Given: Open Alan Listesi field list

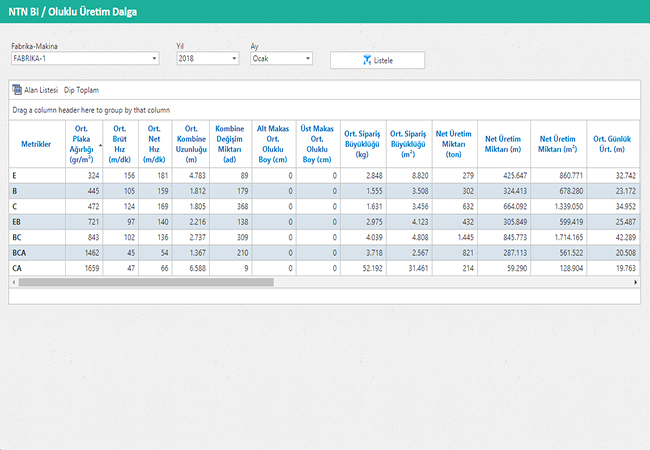Looking at the screenshot, I should coord(40,90).
